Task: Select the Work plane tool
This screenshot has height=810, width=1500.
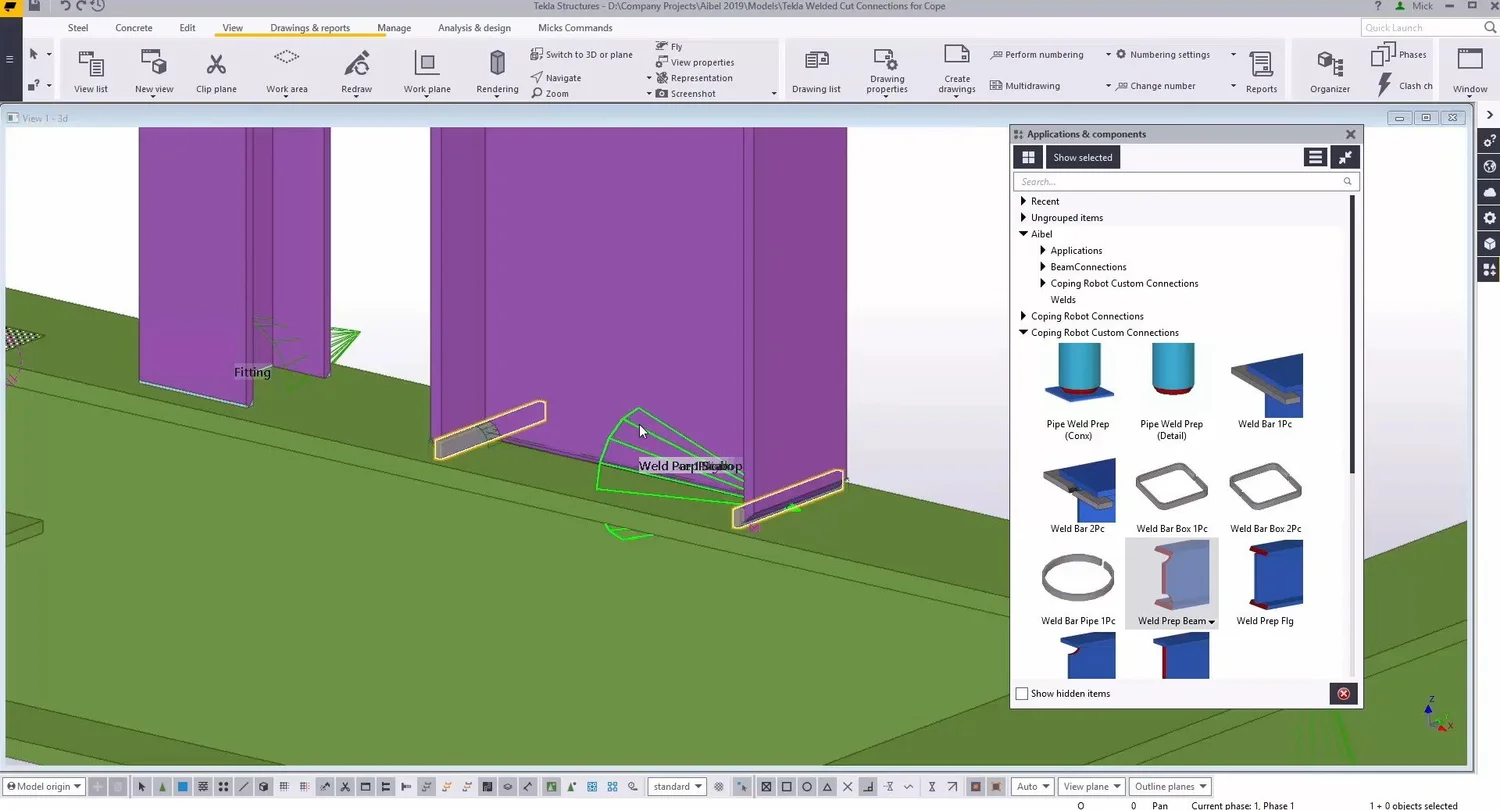Action: (425, 70)
